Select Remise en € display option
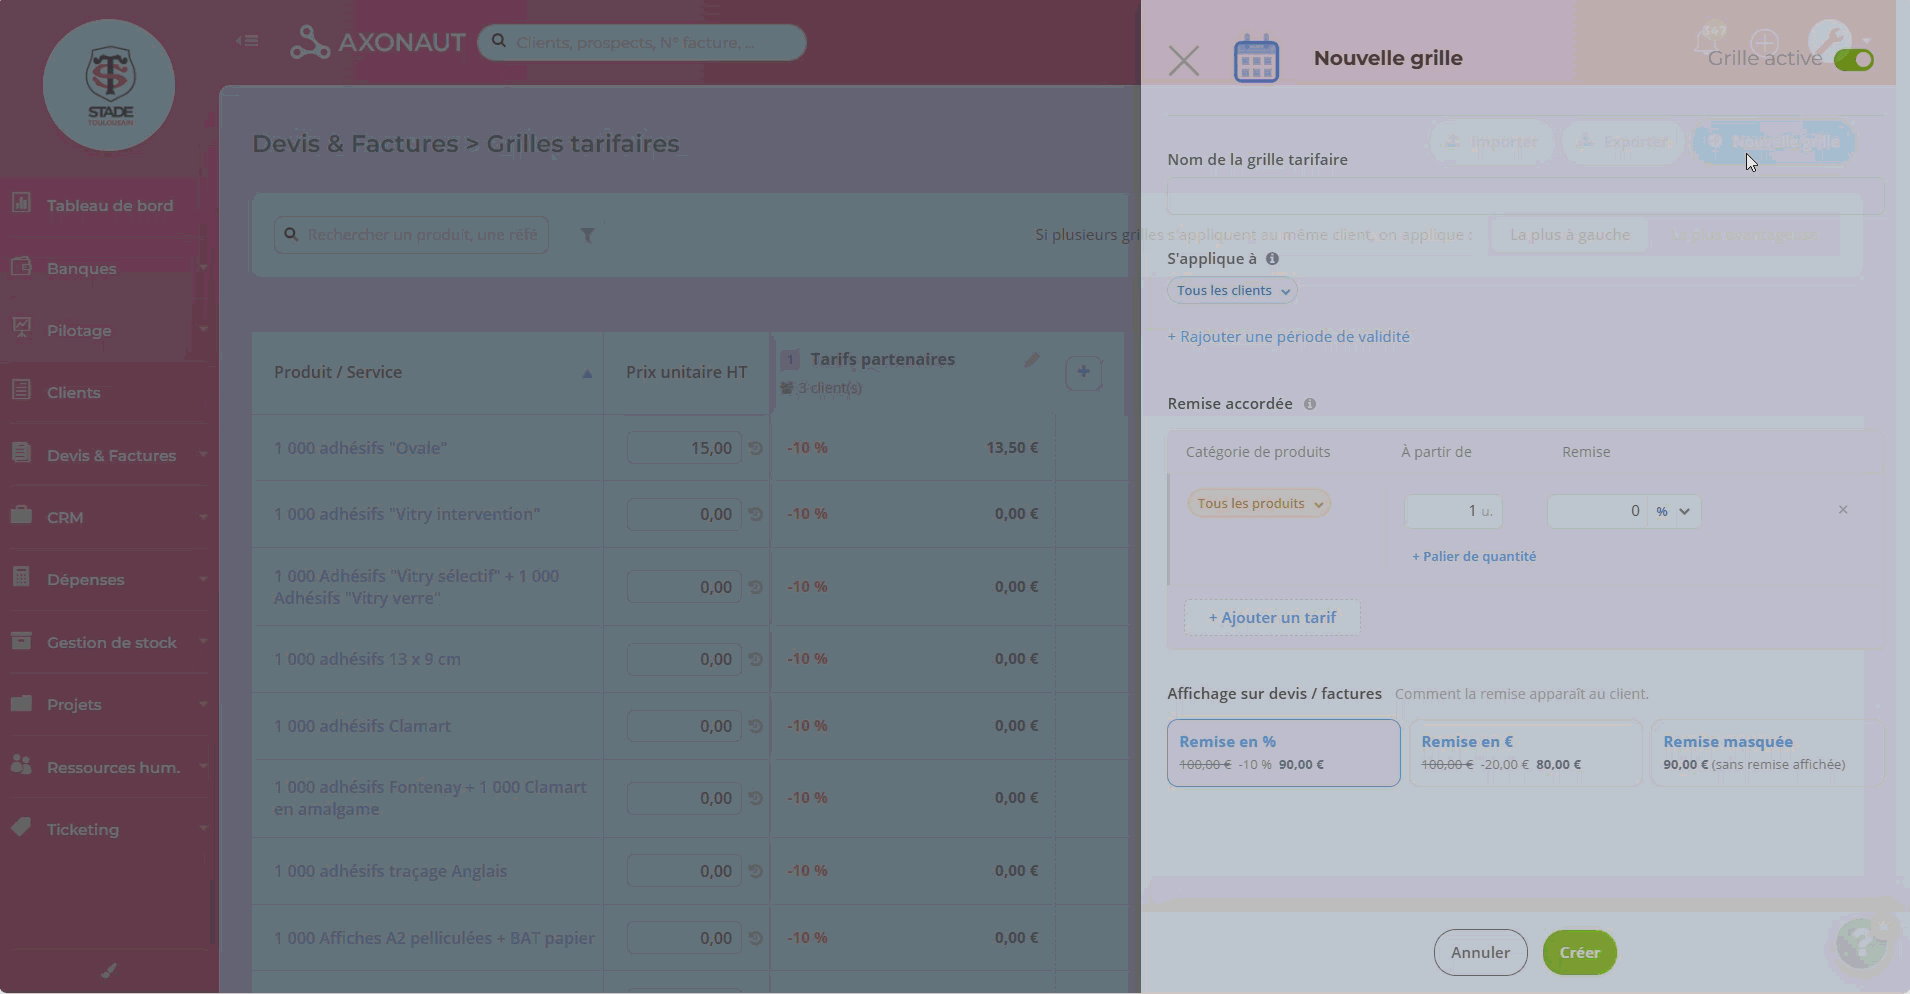This screenshot has width=1910, height=994. point(1525,753)
